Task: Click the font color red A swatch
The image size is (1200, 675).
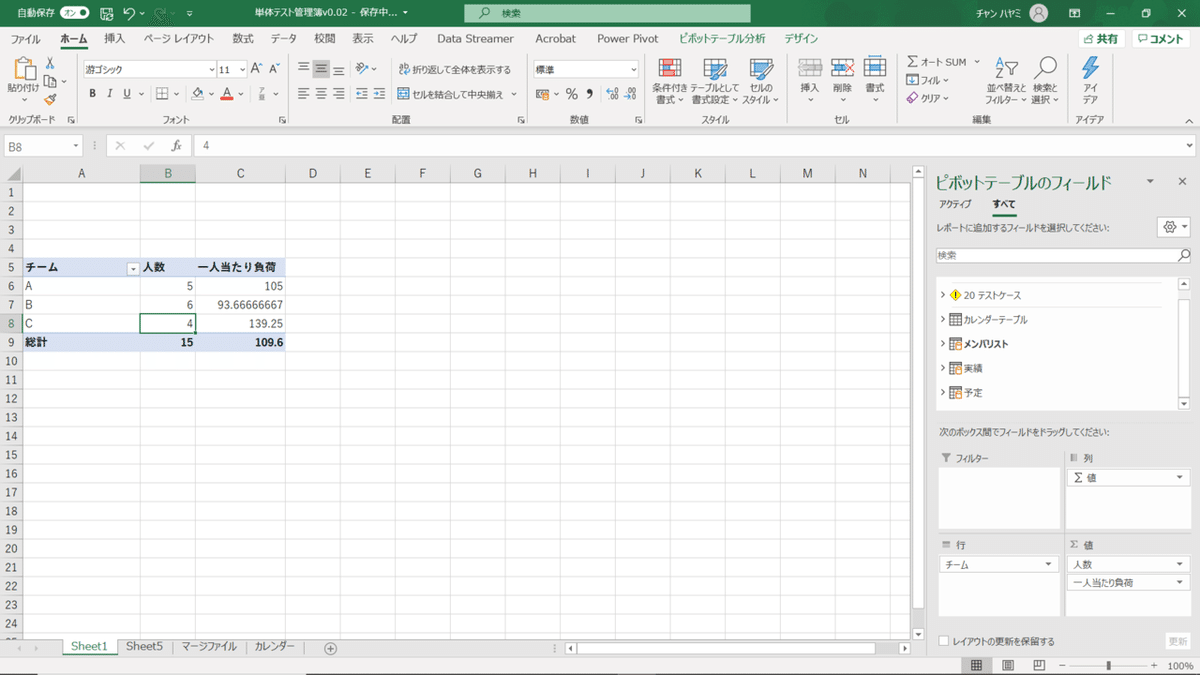Action: click(227, 94)
